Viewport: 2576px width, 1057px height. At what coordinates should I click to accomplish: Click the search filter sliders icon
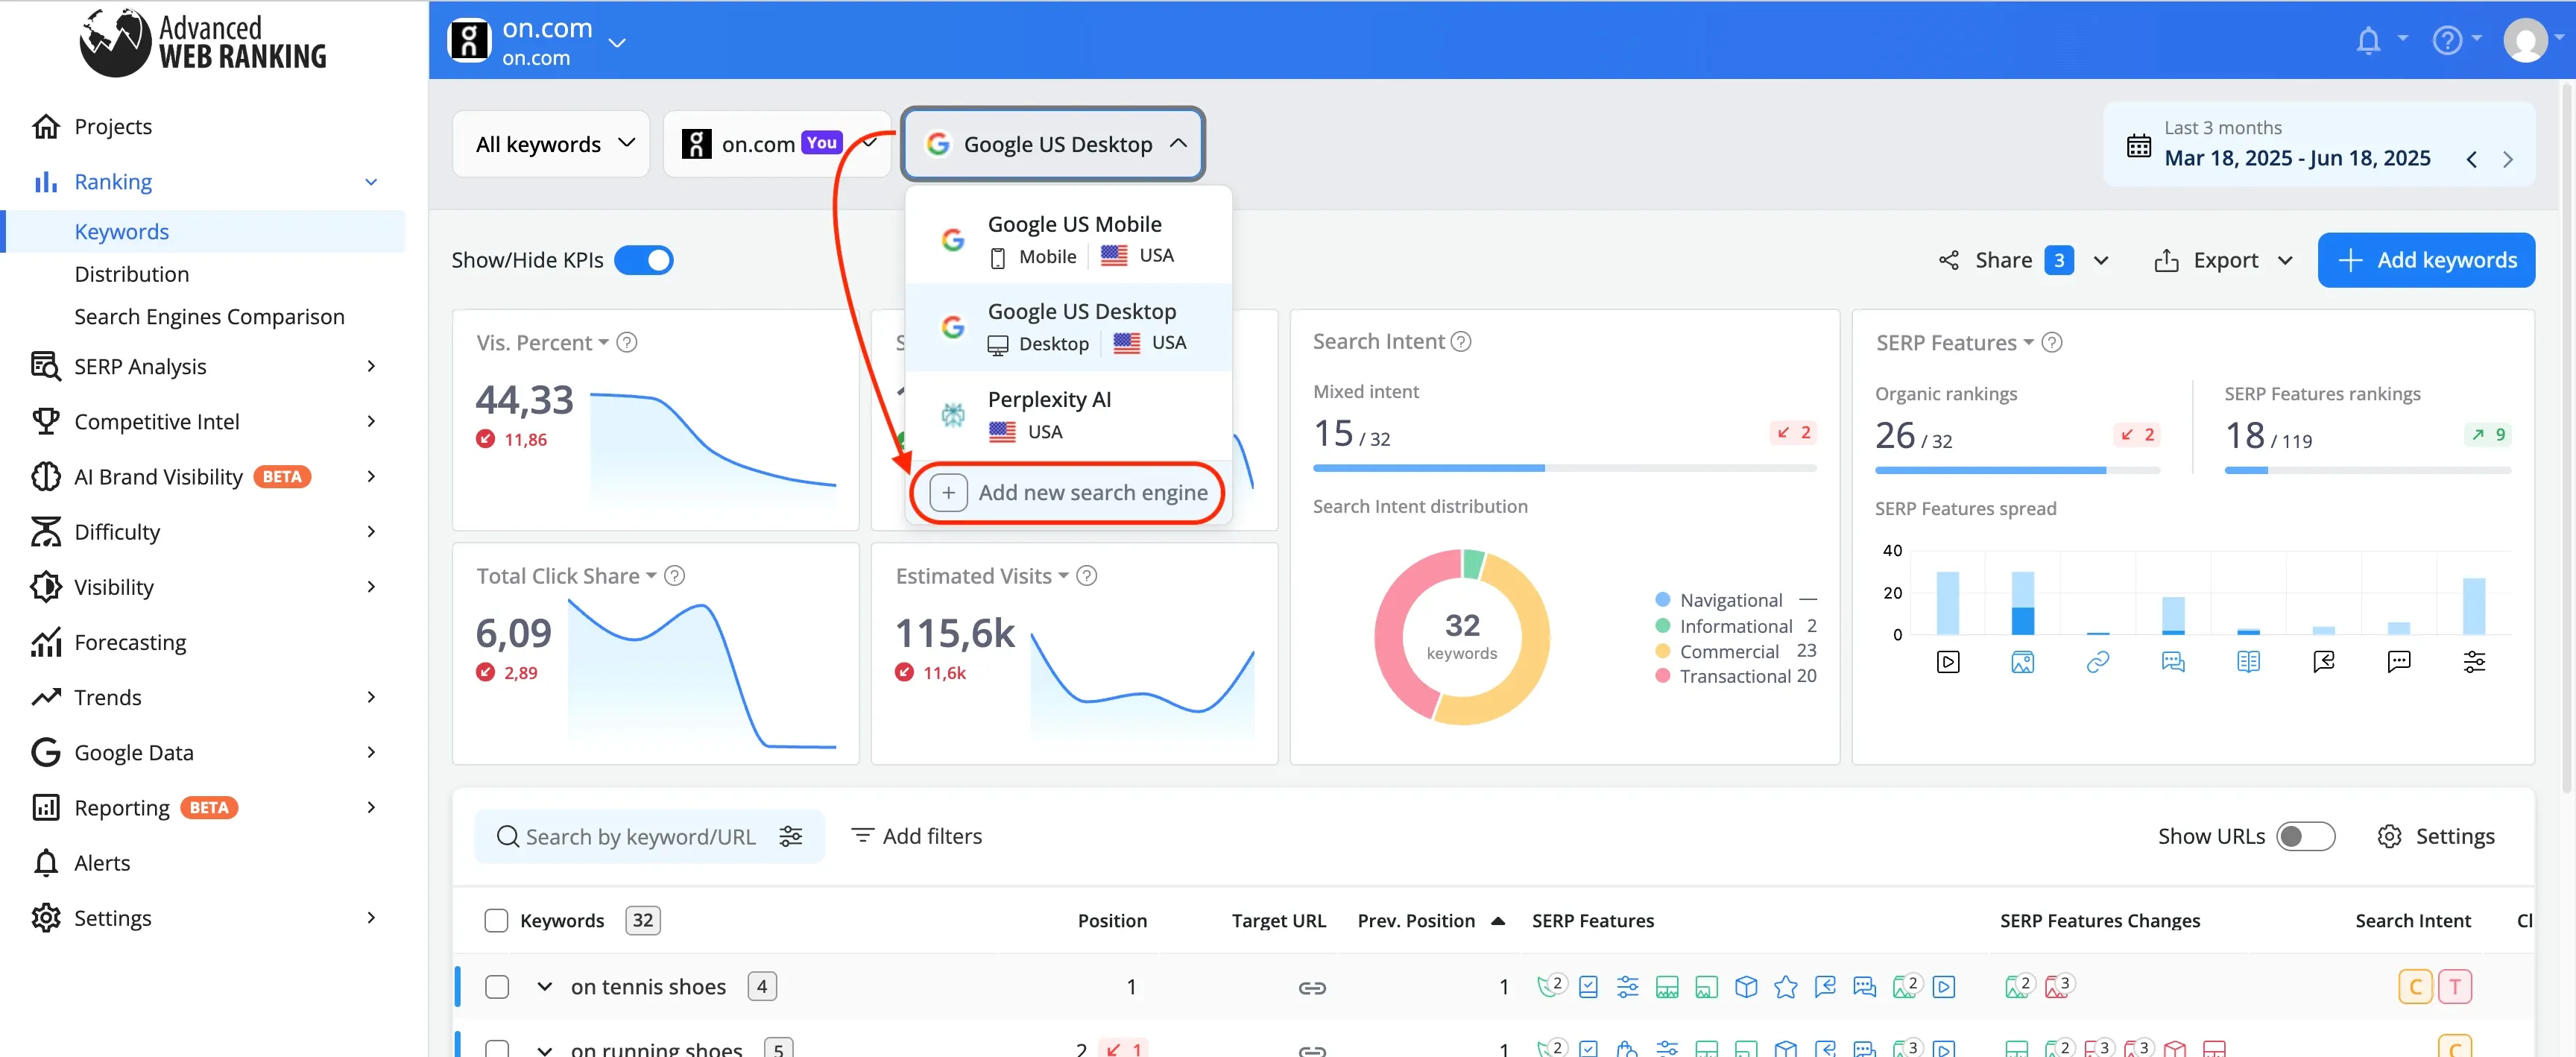coord(790,836)
